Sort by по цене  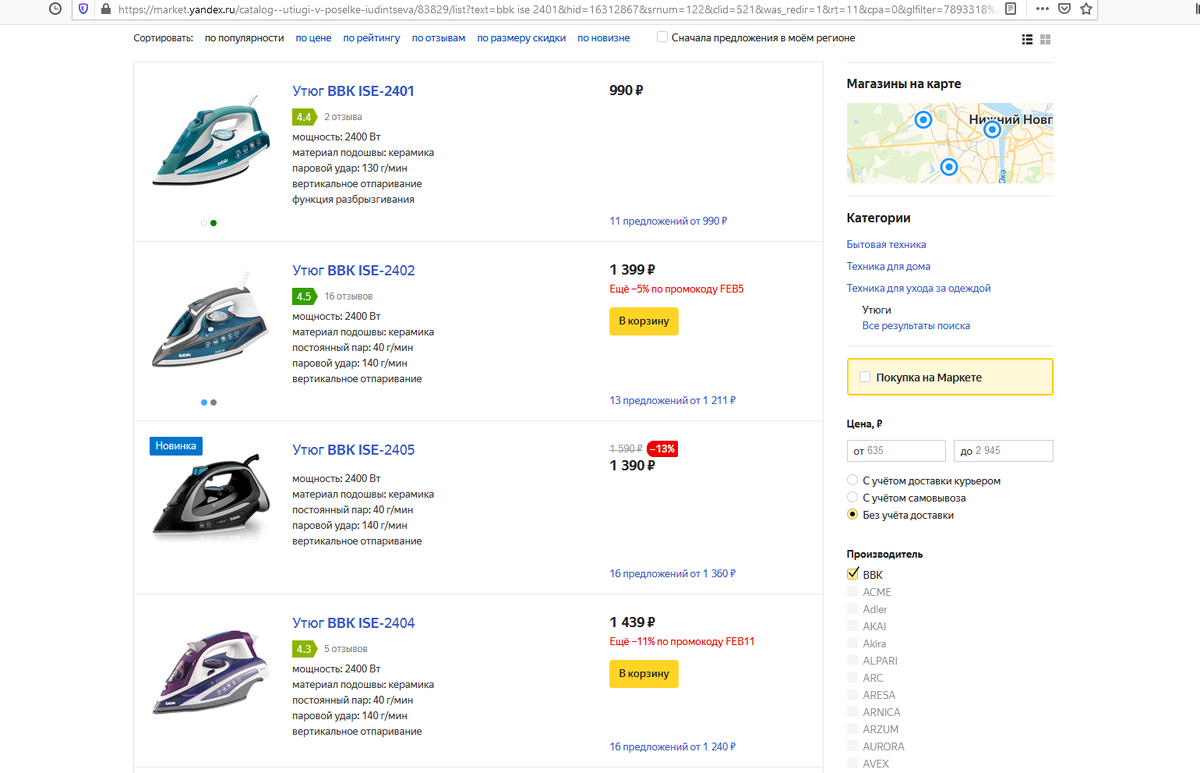(313, 38)
